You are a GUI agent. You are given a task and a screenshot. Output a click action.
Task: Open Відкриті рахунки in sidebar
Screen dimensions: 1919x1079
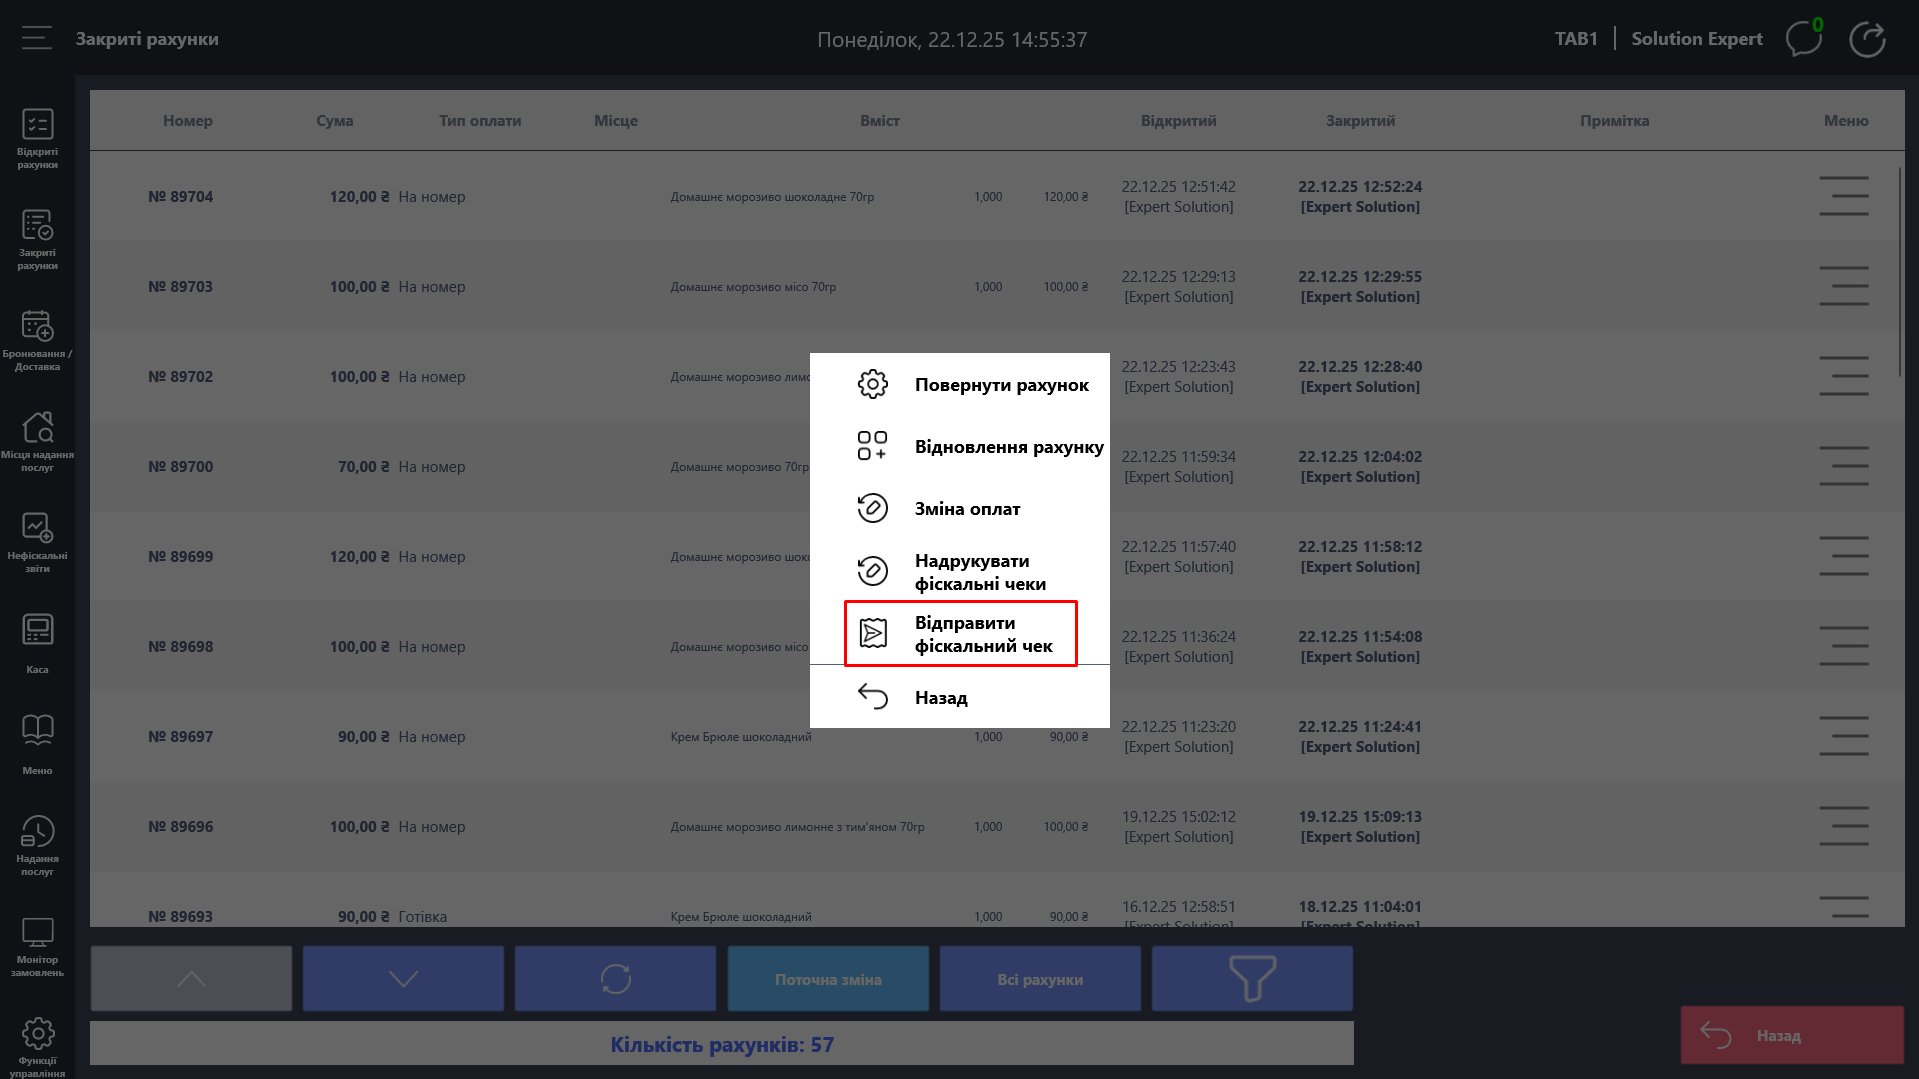(x=37, y=138)
